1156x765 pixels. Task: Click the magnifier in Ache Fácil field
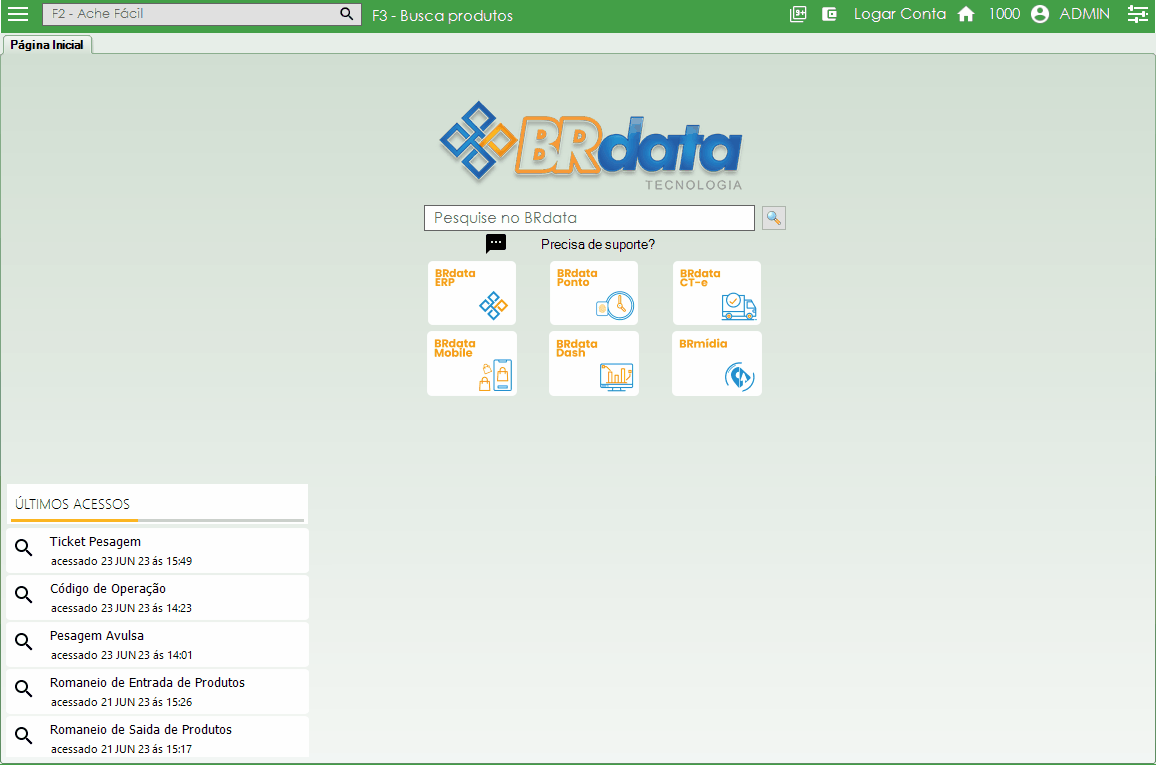347,14
